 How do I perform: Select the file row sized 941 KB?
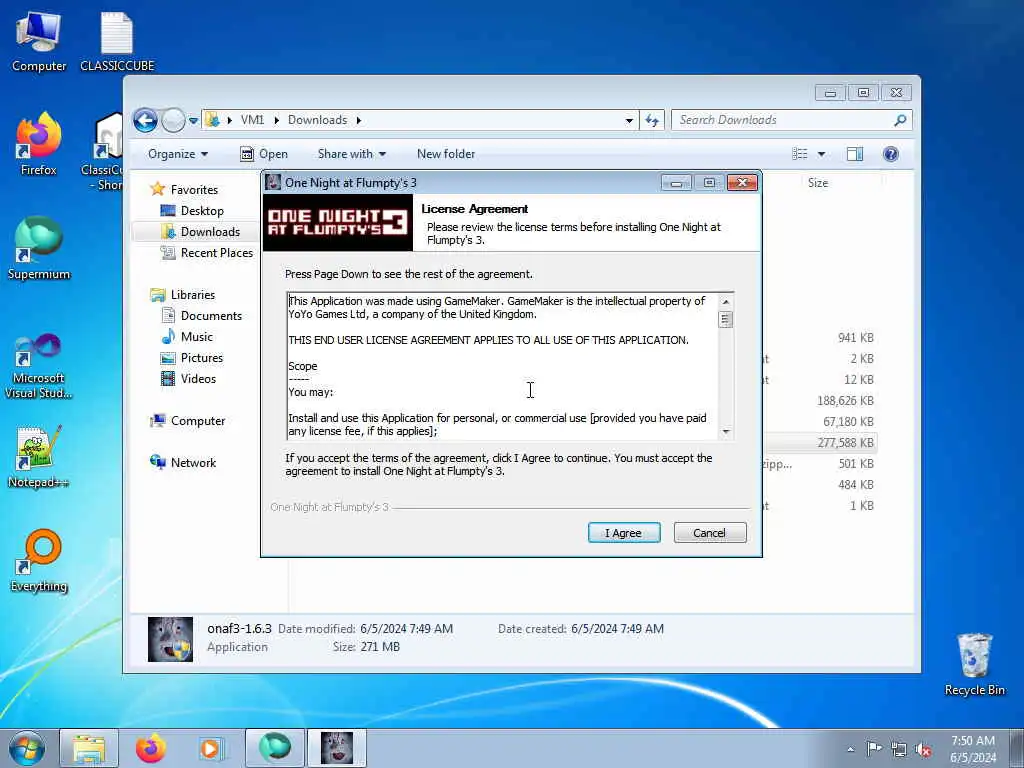[x=820, y=338]
